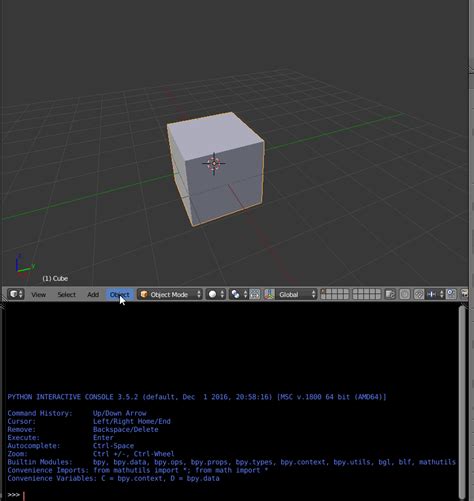The image size is (474, 501).
Task: Select the Cube object in the viewport
Action: point(216,169)
